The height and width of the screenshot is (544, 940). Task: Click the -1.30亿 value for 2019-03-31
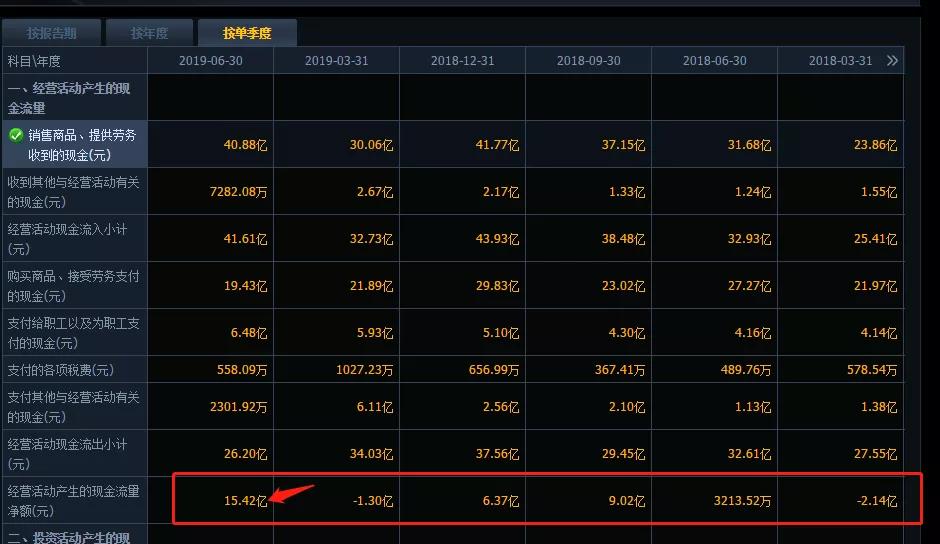coord(371,501)
